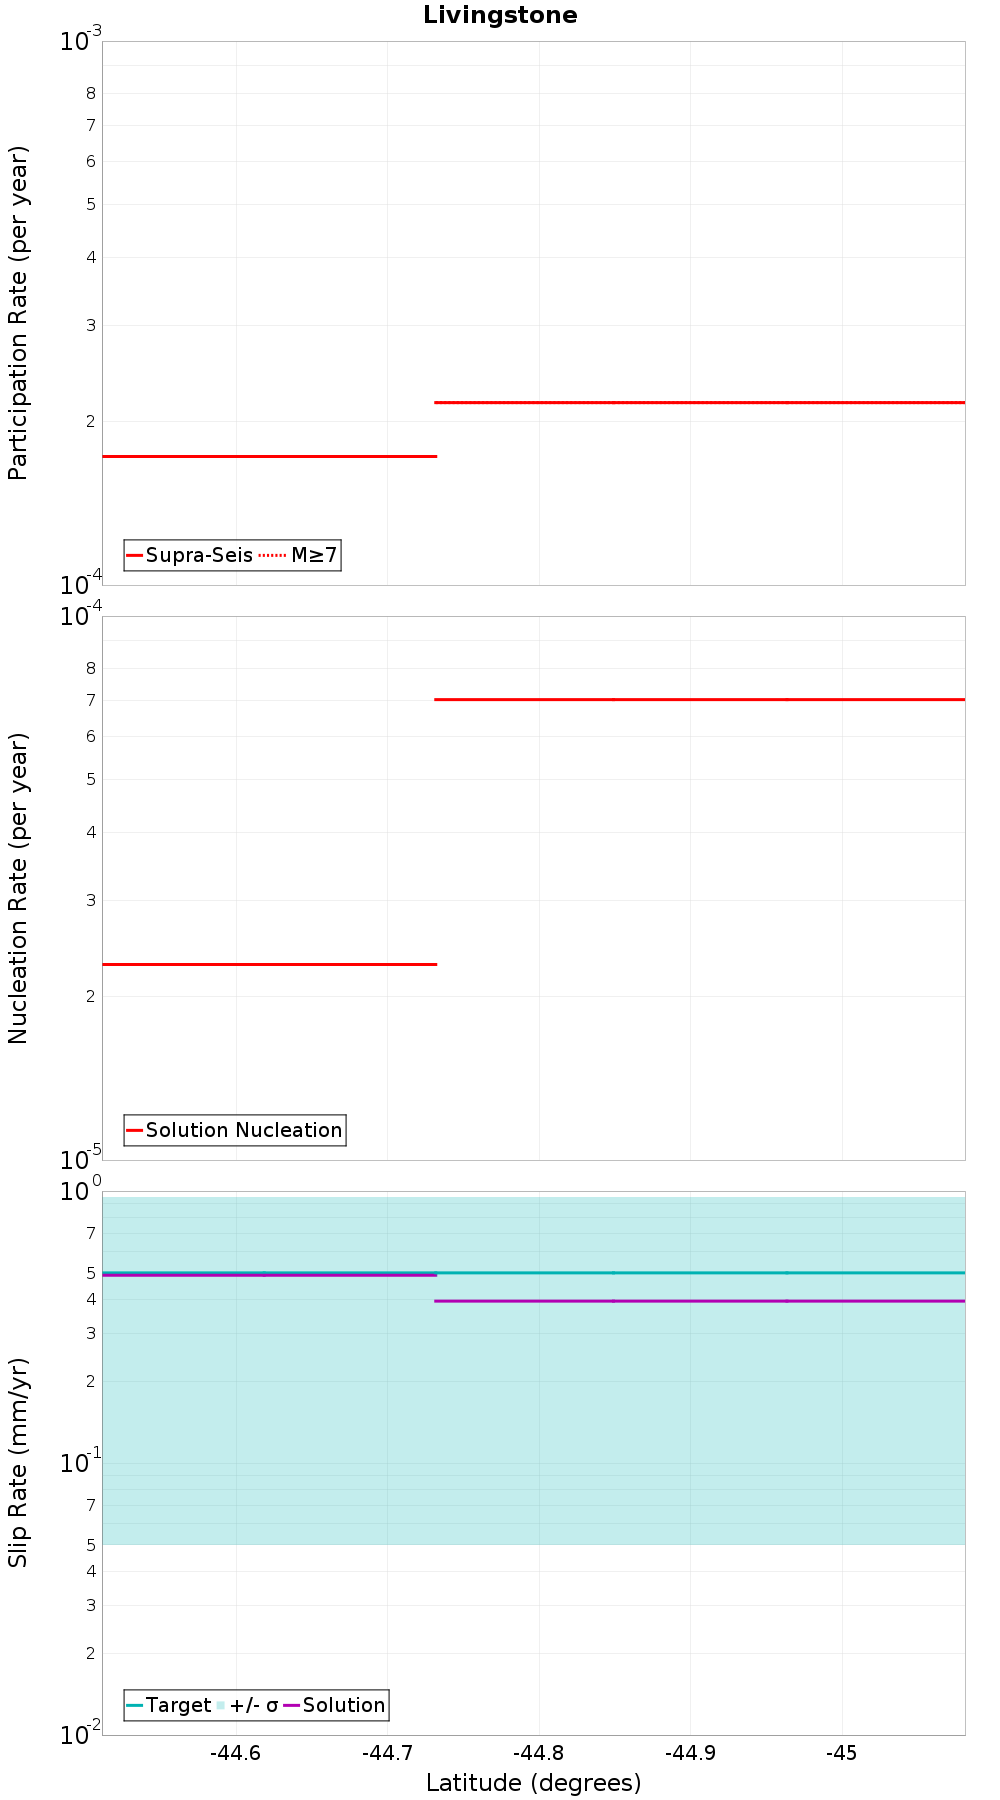Screen dimensions: 1000x1800
Task: Click the Nucleation Rate axis label
Action: 18,889
